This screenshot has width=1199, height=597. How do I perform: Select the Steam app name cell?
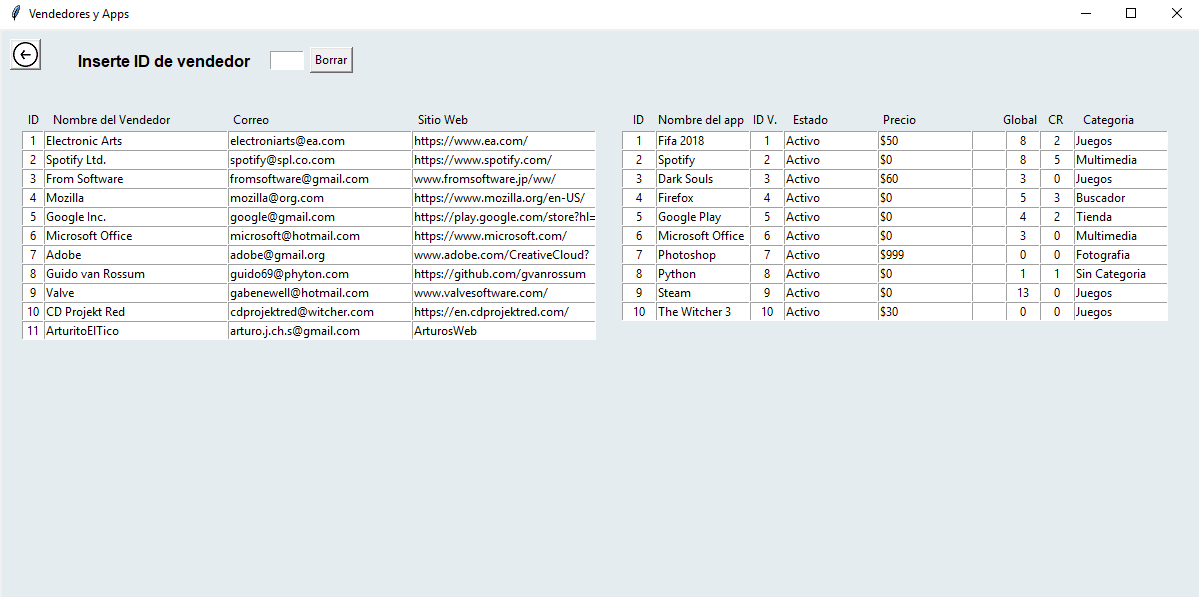pyautogui.click(x=703, y=293)
